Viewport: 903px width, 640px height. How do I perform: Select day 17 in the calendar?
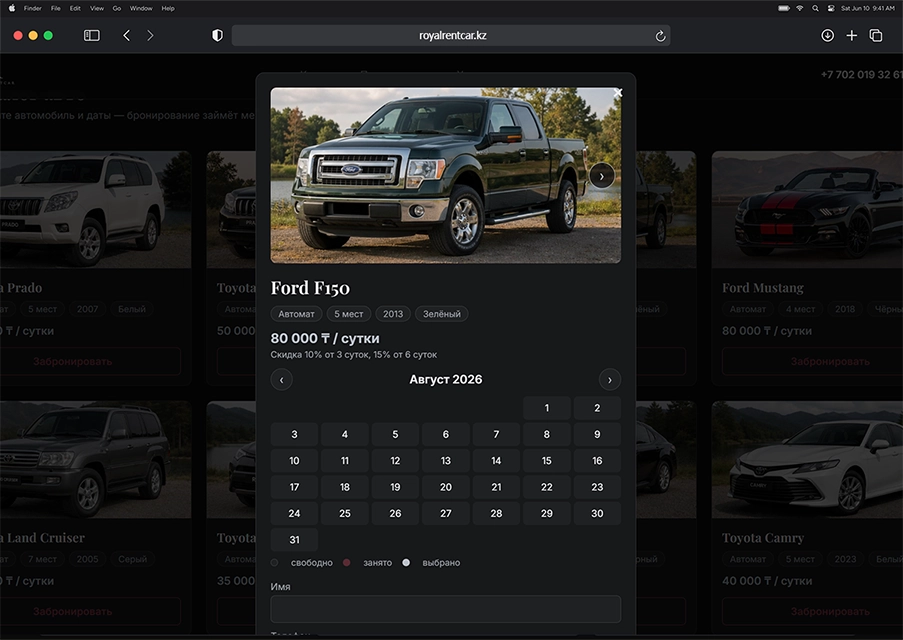pos(294,487)
